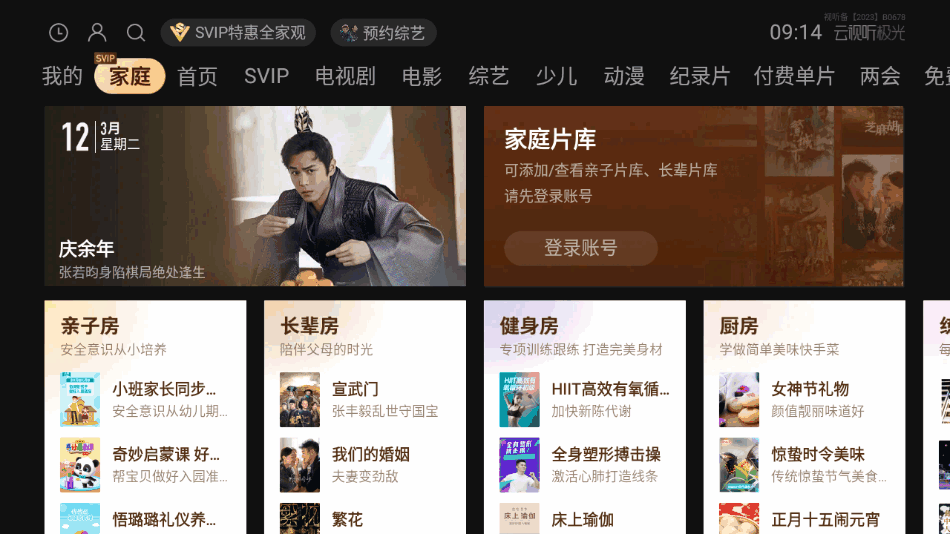Open 全身塑形搏击操 workout item
The width and height of the screenshot is (950, 534).
click(585, 465)
